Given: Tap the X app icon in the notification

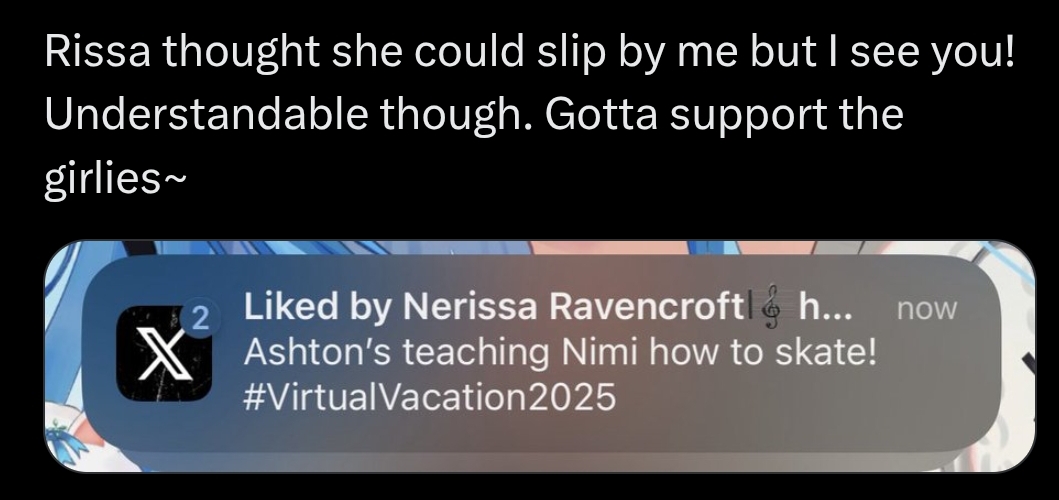Looking at the screenshot, I should tap(164, 353).
